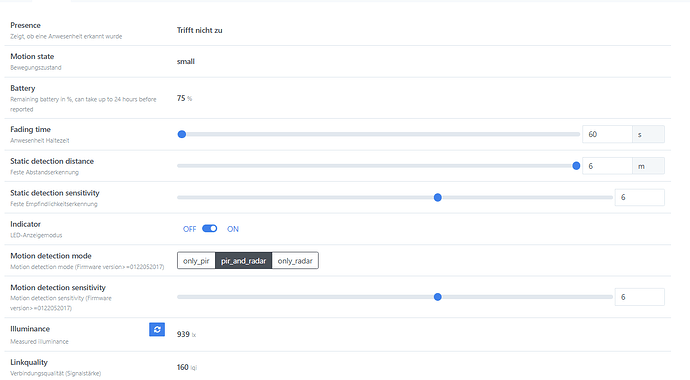
Task: Click the Fading time slider handle
Action: 182,134
